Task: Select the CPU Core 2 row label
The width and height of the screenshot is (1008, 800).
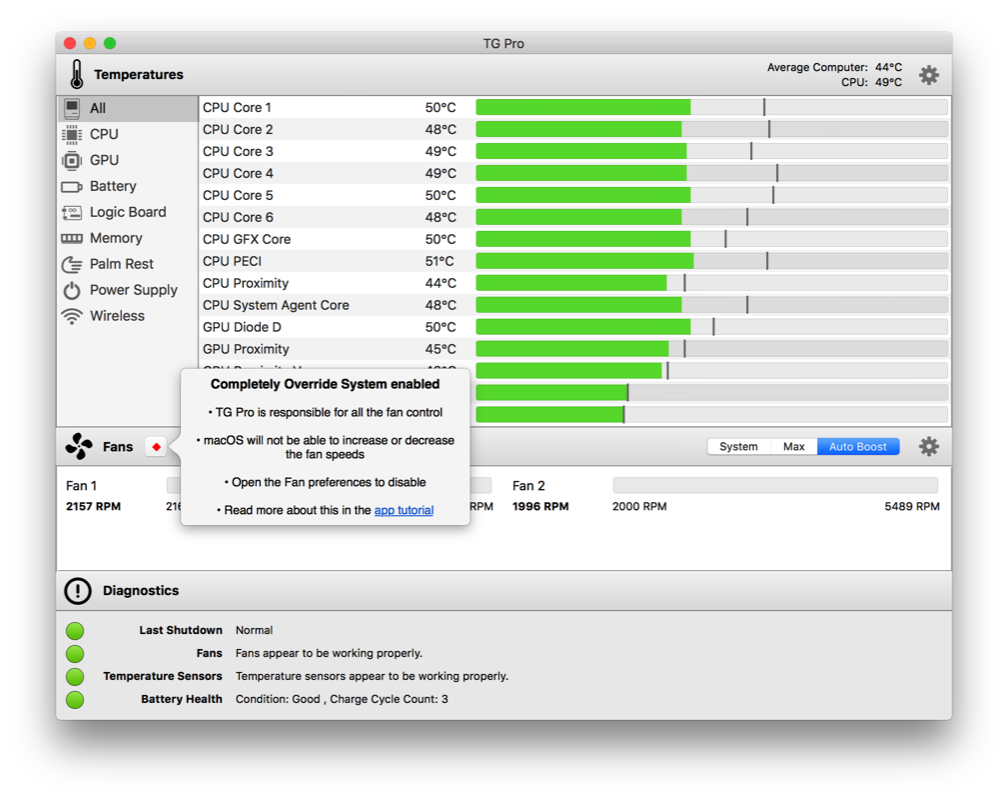Action: pos(237,129)
